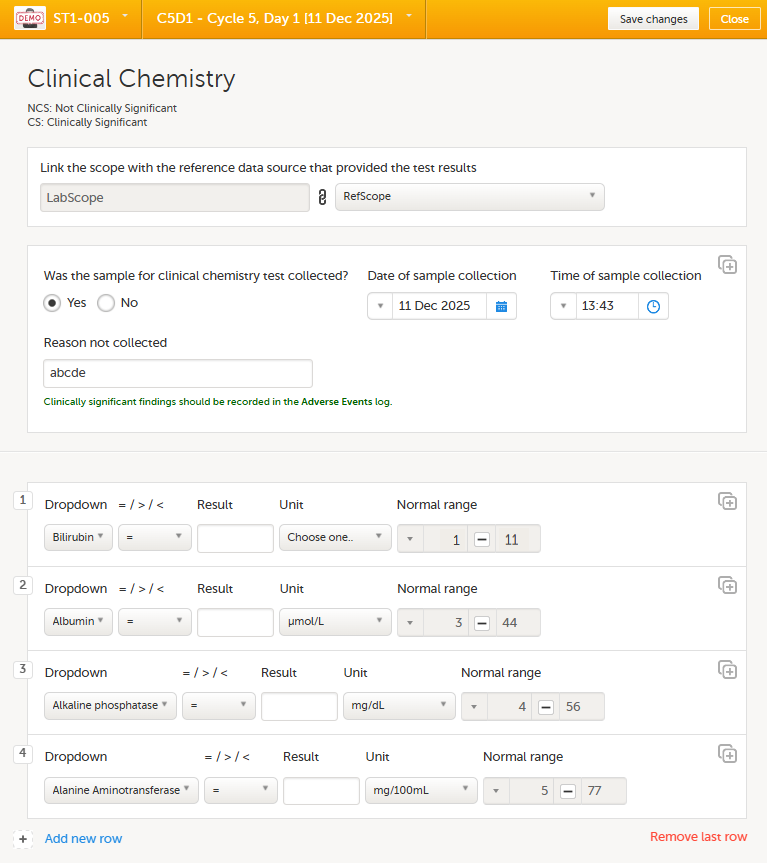Click the copy icon for row 2 Albumin
This screenshot has width=767, height=863.
click(x=727, y=586)
